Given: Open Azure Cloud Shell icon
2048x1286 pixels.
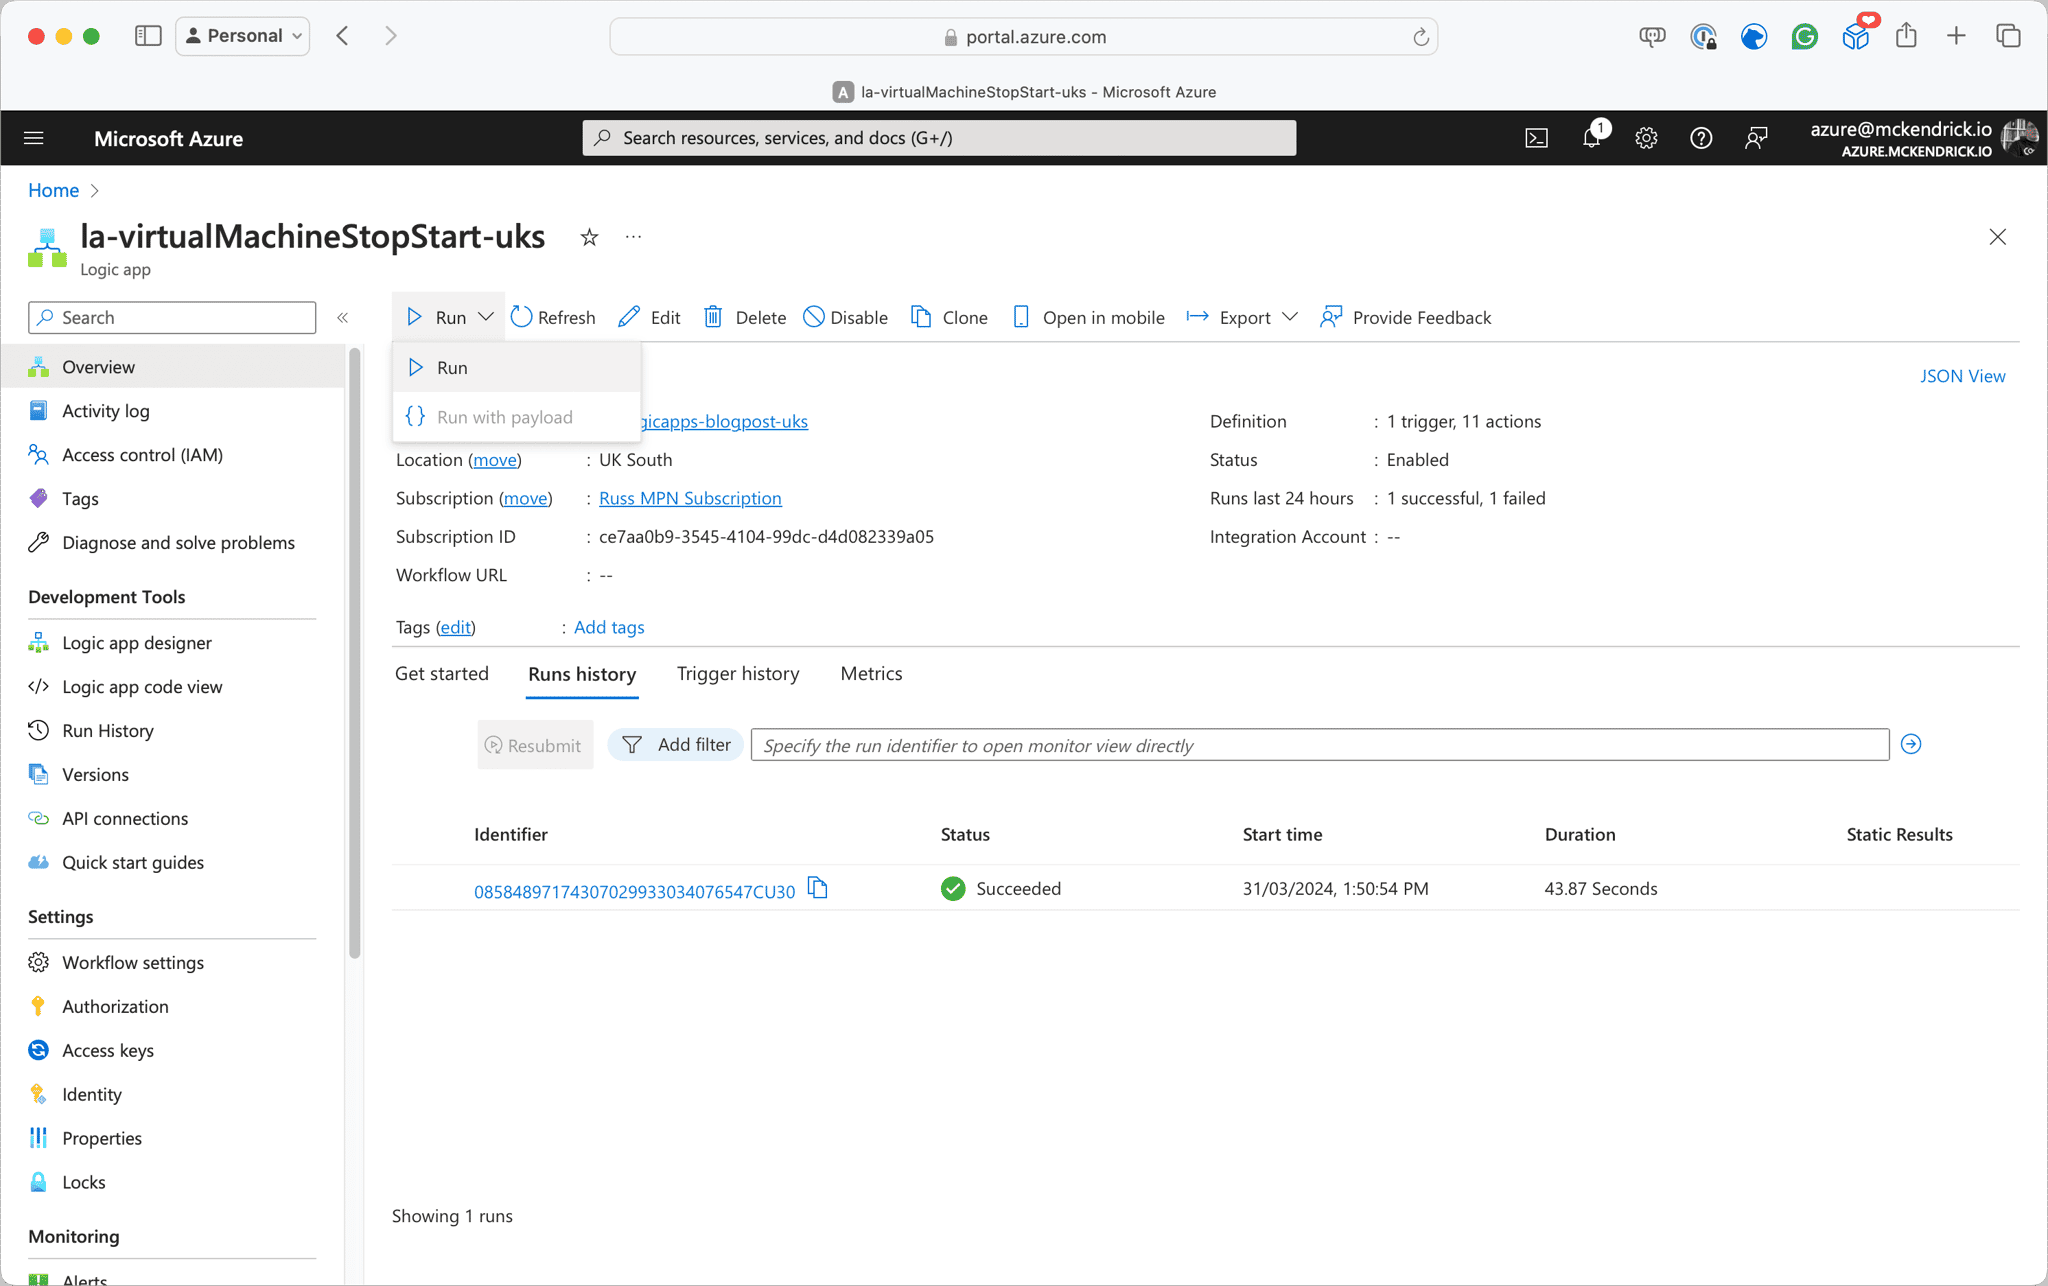Looking at the screenshot, I should pyautogui.click(x=1536, y=138).
